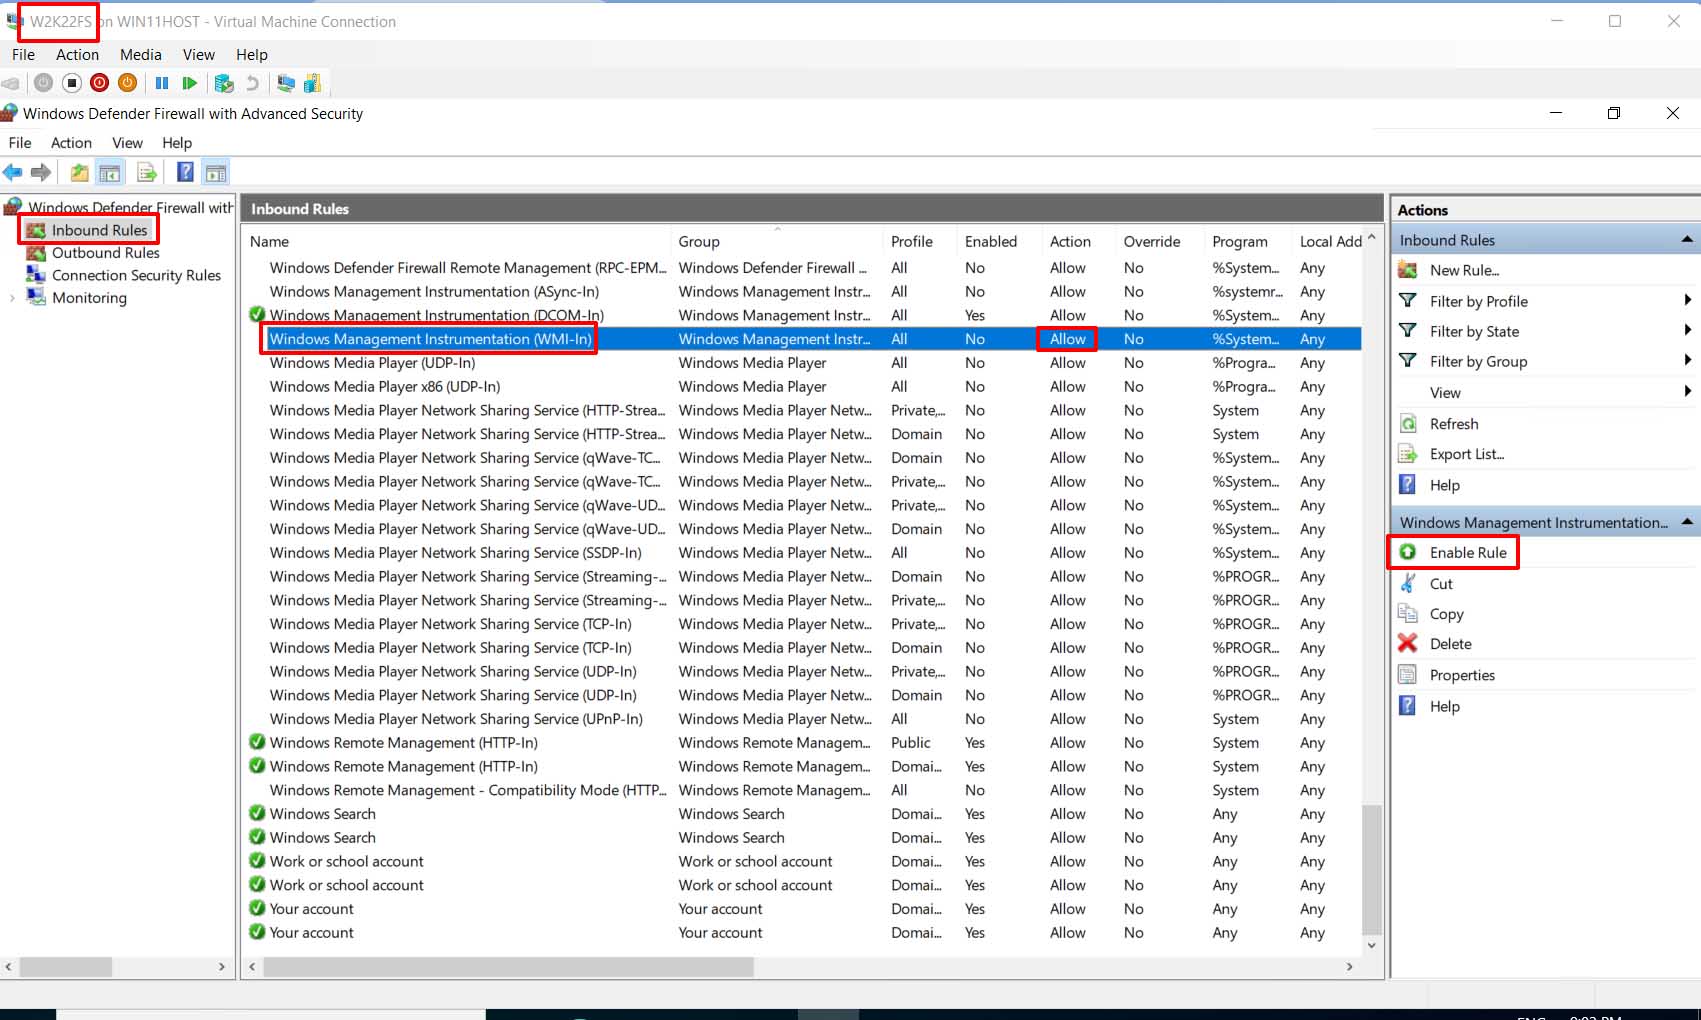Open the firewall console Help menu

(x=177, y=143)
